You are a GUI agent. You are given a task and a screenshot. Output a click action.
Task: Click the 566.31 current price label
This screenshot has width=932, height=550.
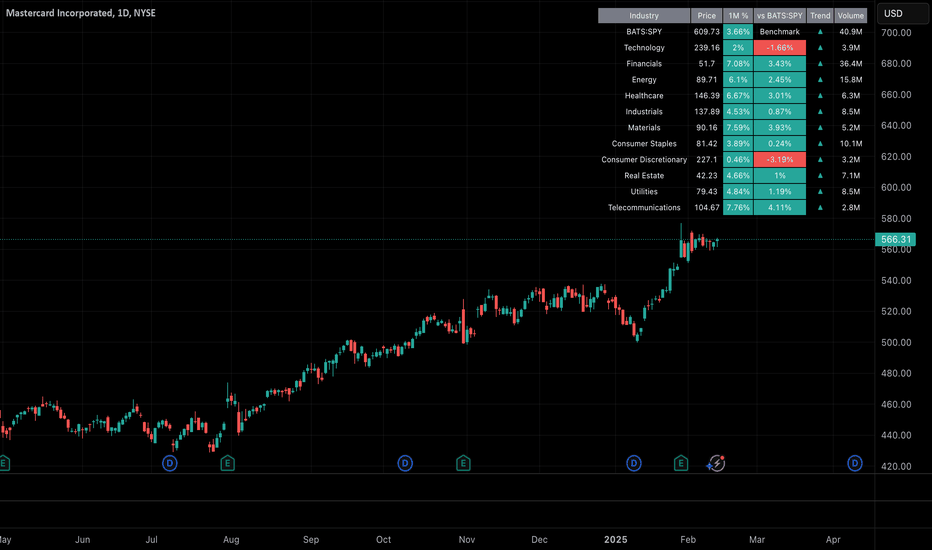pyautogui.click(x=895, y=240)
